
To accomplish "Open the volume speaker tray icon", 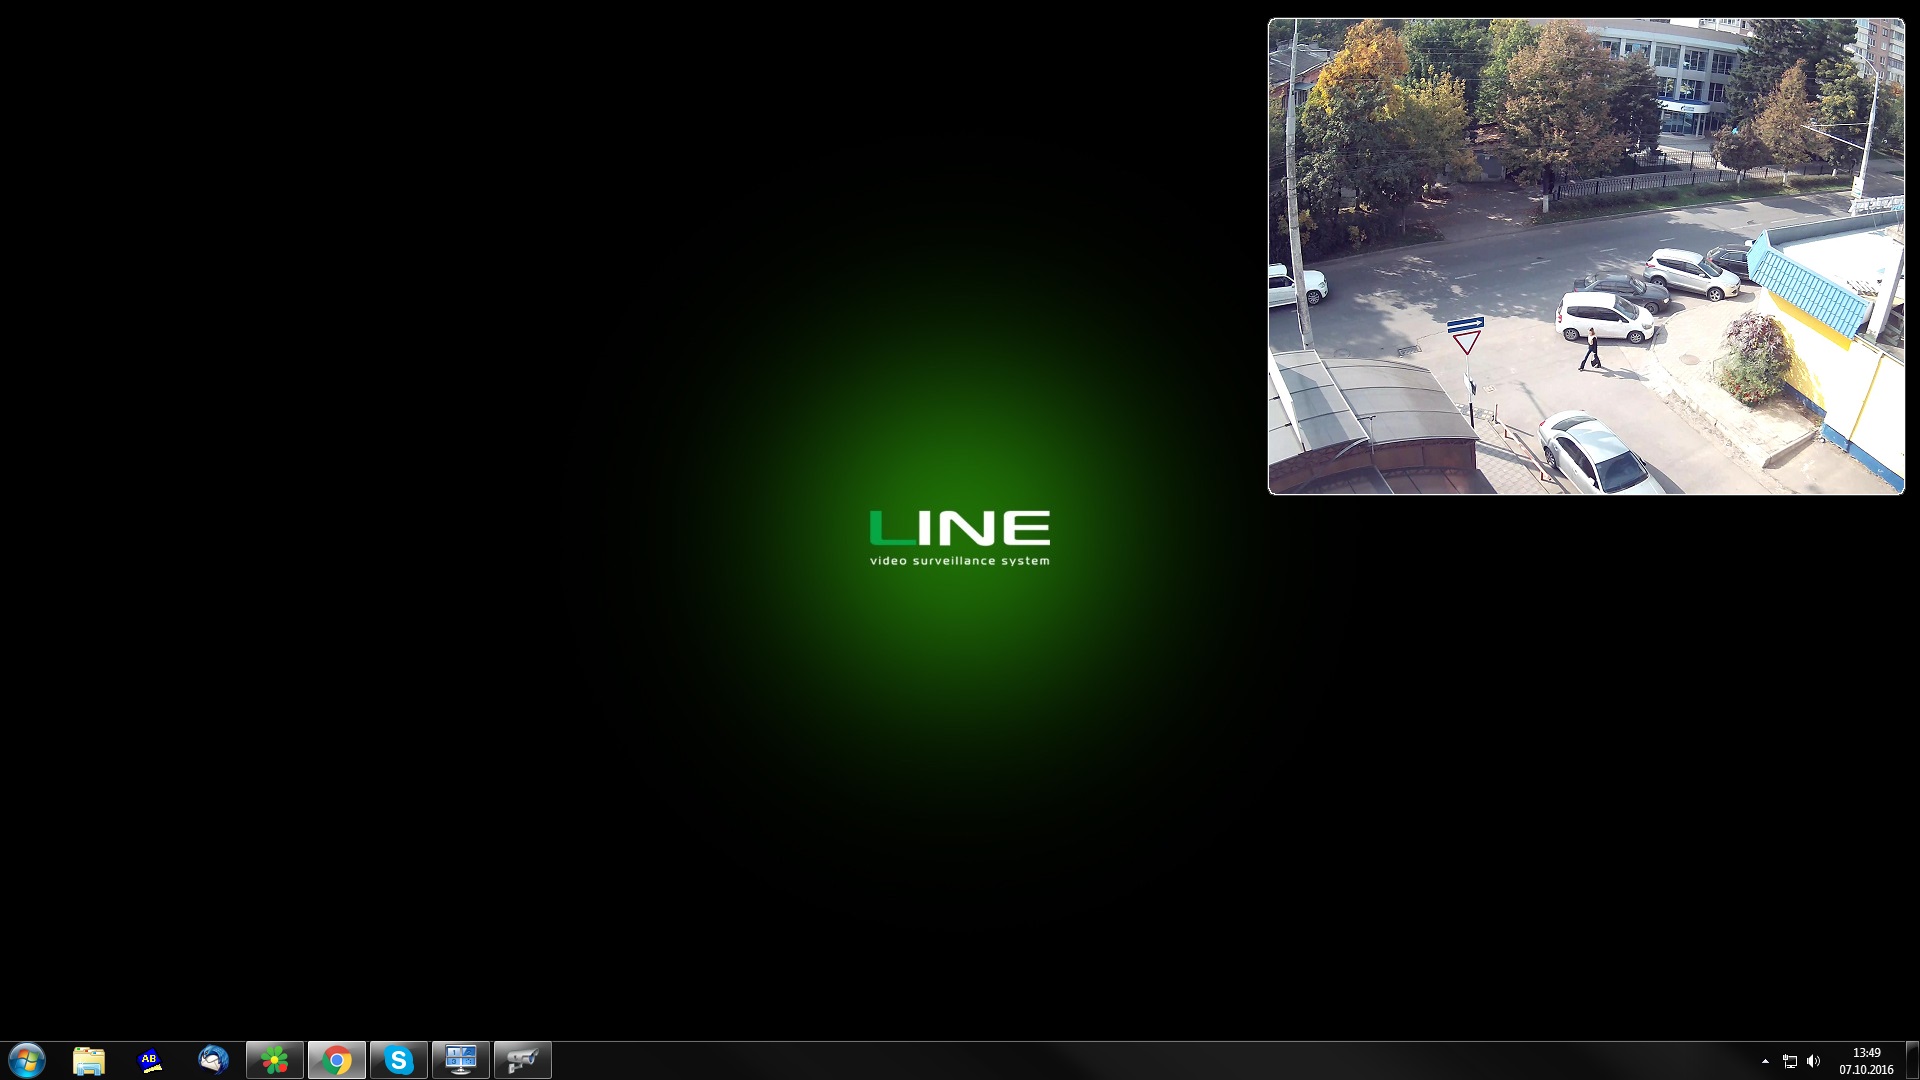I will point(1814,1061).
